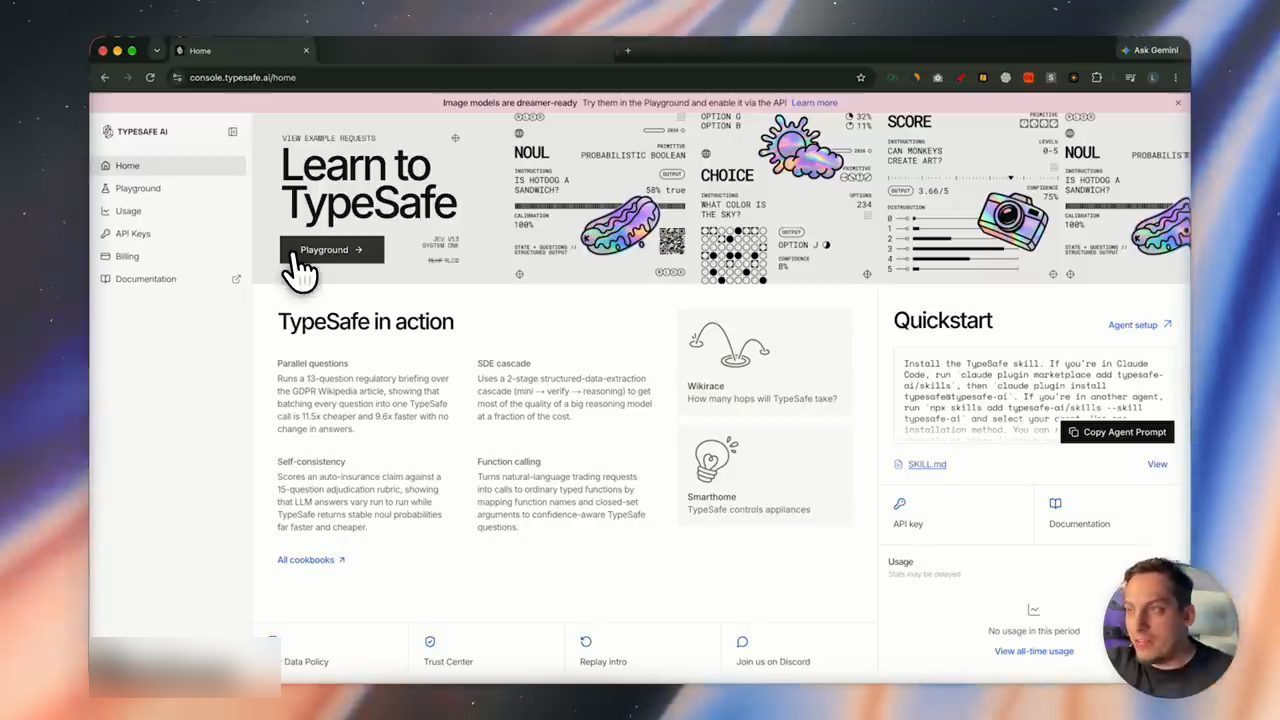Open View all-time usage link
This screenshot has height=720, width=1280.
coord(1034,651)
